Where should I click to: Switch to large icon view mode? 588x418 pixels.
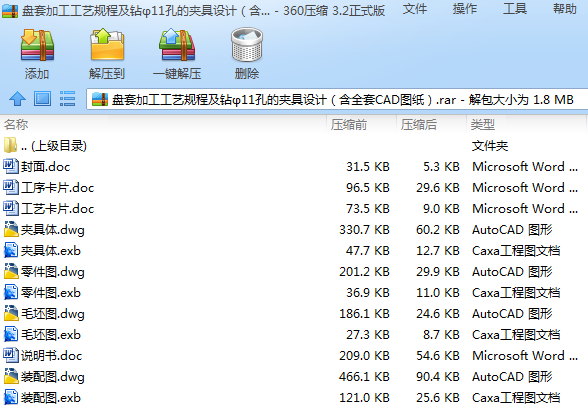pos(42,99)
